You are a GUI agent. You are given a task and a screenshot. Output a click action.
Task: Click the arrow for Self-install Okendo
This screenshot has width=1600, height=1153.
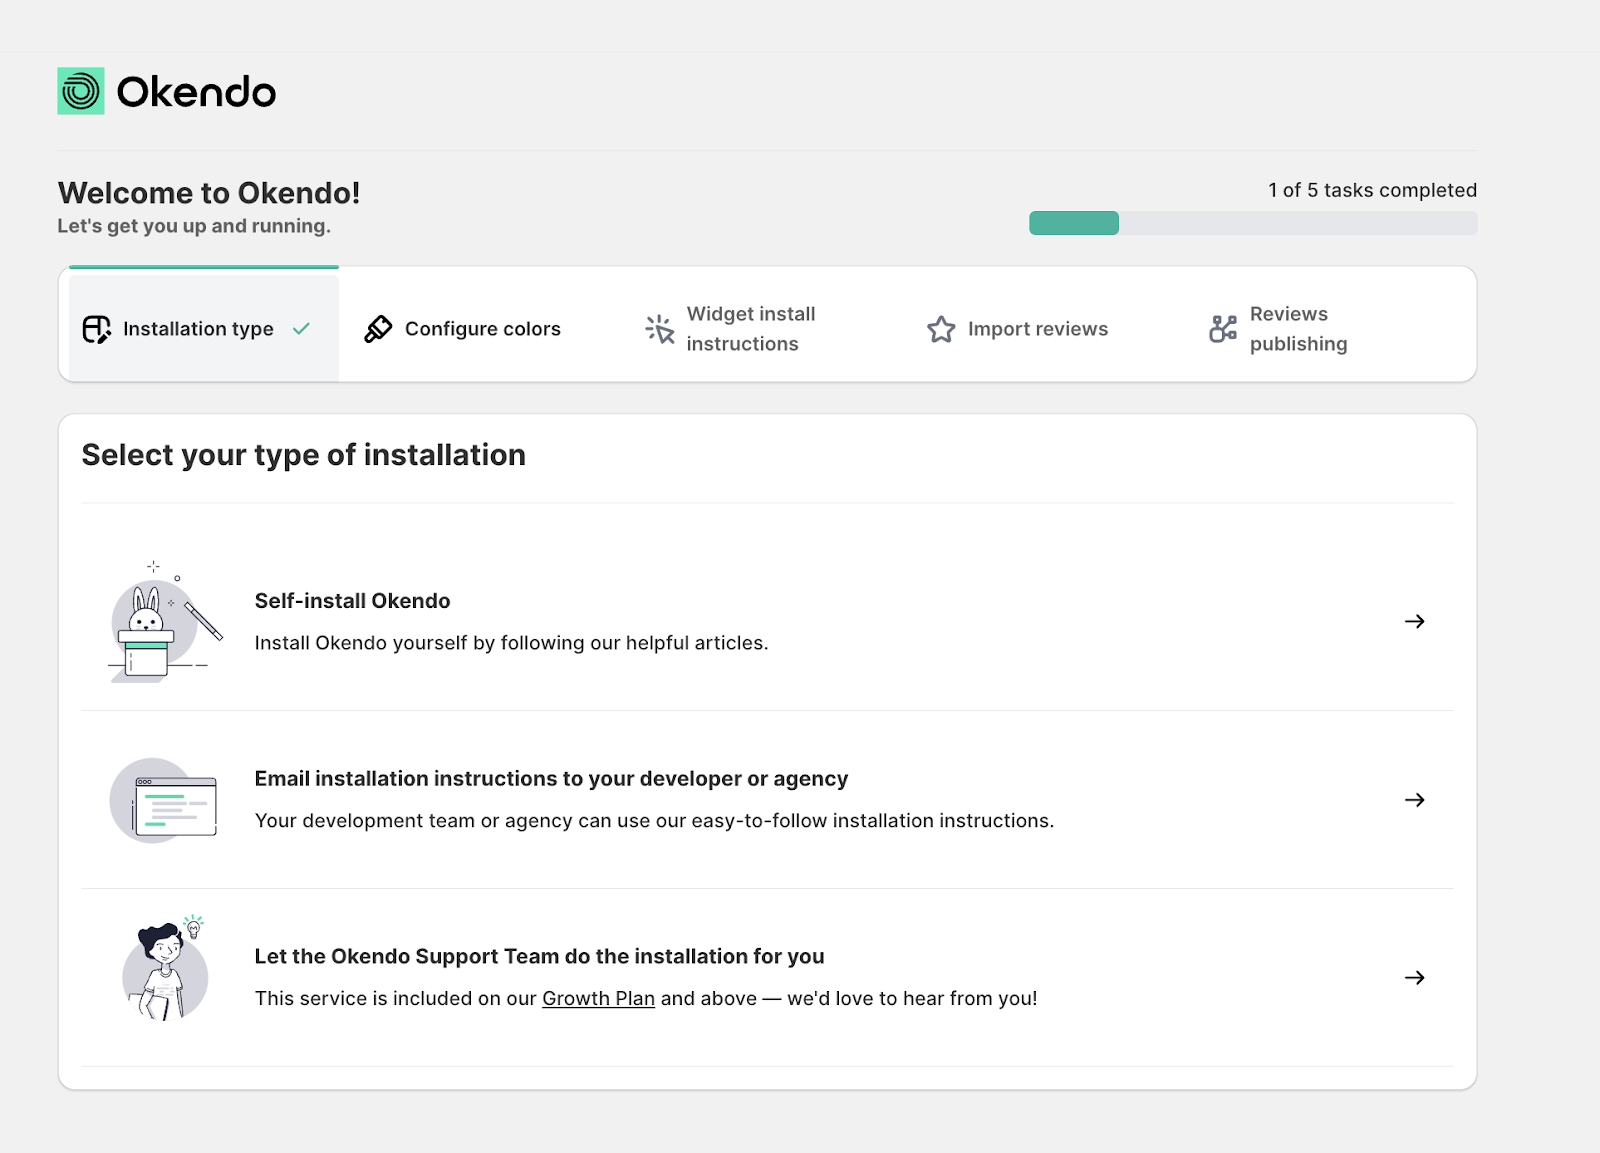(x=1414, y=621)
